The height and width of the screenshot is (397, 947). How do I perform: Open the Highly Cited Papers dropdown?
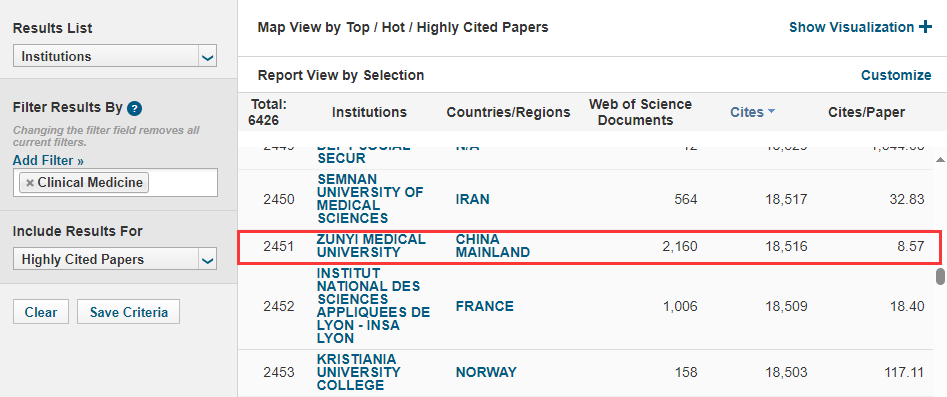pos(115,260)
